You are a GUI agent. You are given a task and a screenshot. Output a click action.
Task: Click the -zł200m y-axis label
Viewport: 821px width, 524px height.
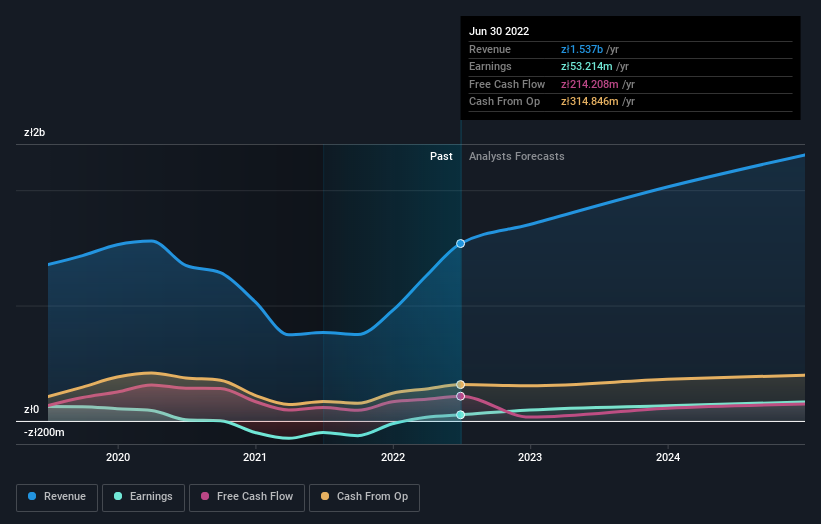point(44,432)
